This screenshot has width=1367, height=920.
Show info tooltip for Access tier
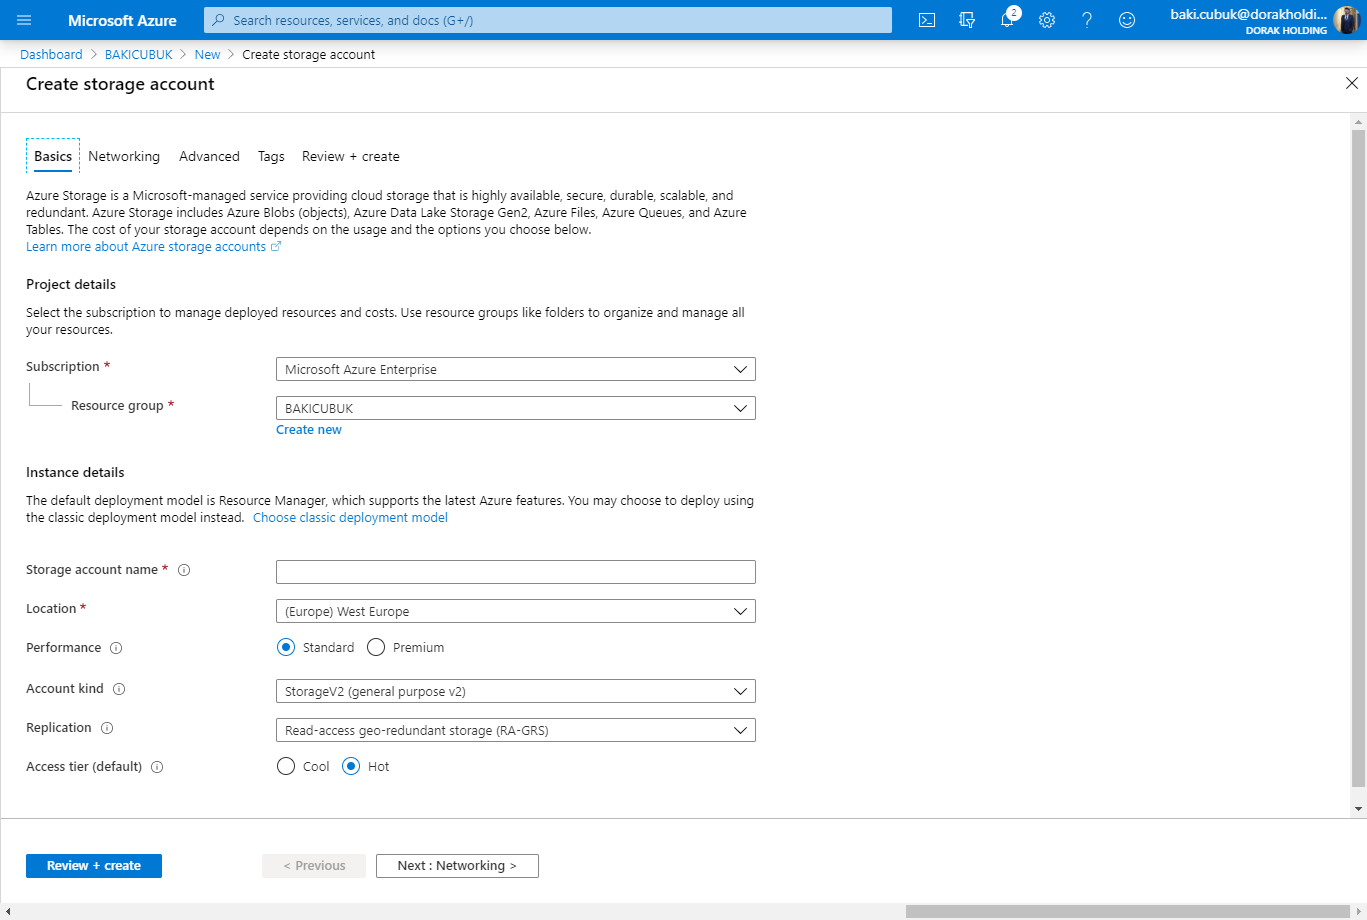click(x=157, y=767)
